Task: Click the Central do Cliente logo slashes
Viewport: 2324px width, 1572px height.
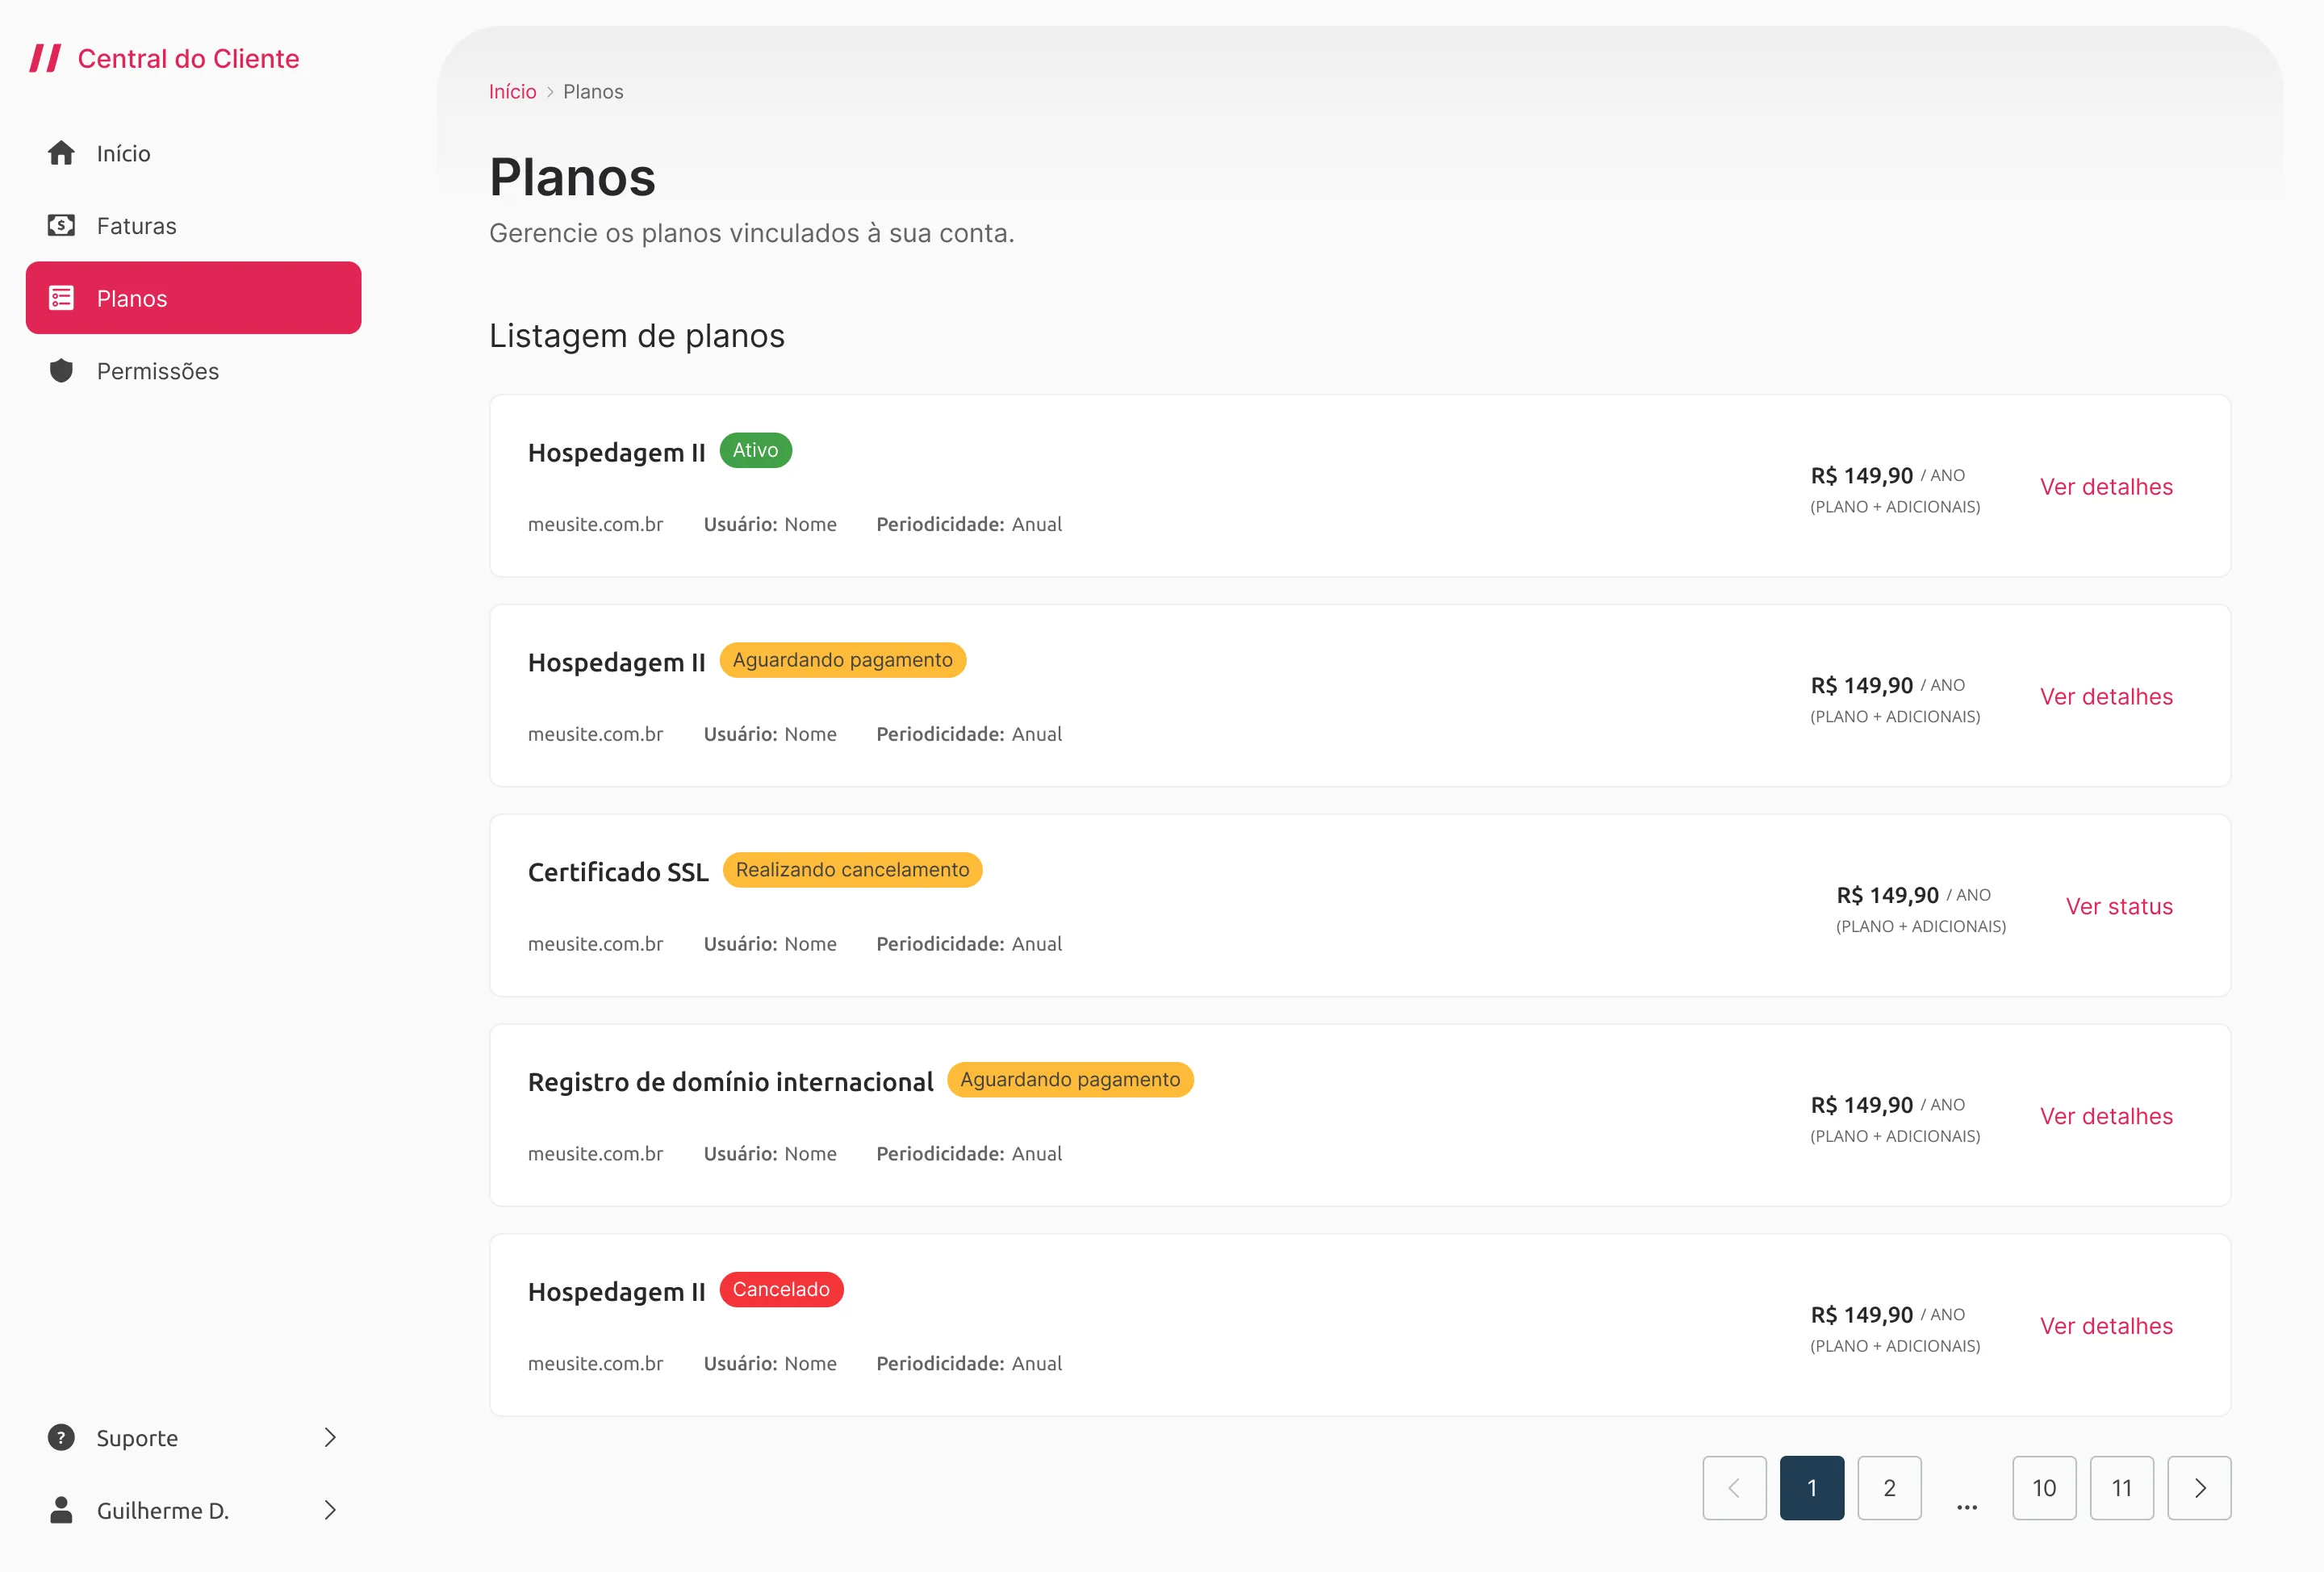Action: point(45,58)
